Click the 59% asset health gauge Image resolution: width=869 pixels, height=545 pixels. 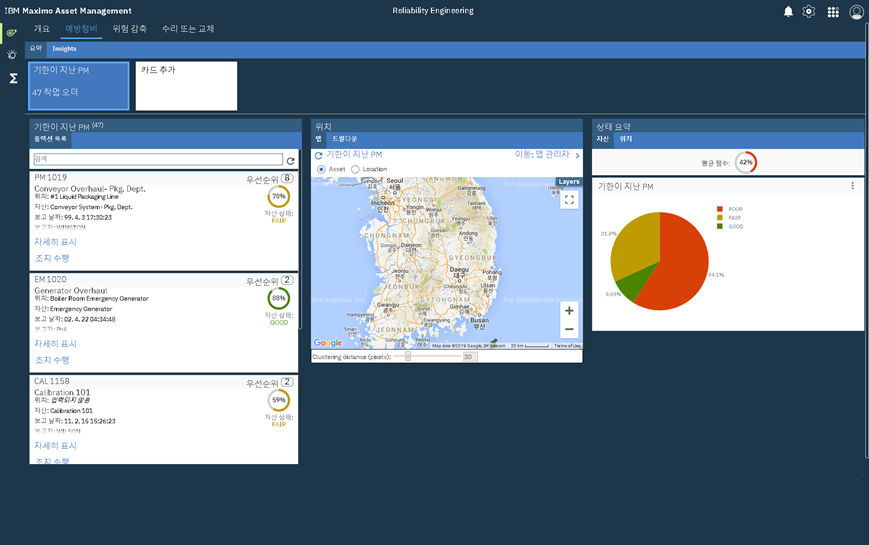279,400
